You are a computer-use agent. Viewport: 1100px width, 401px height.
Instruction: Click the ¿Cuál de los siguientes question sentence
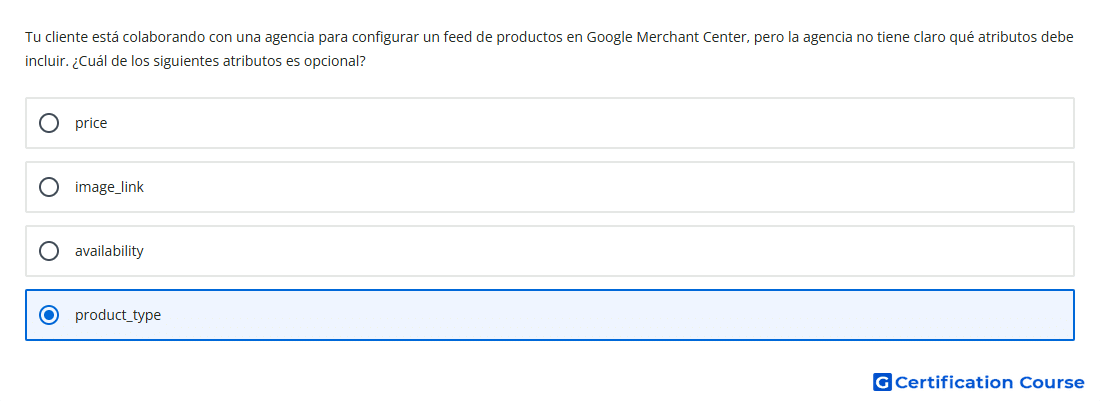pos(219,61)
